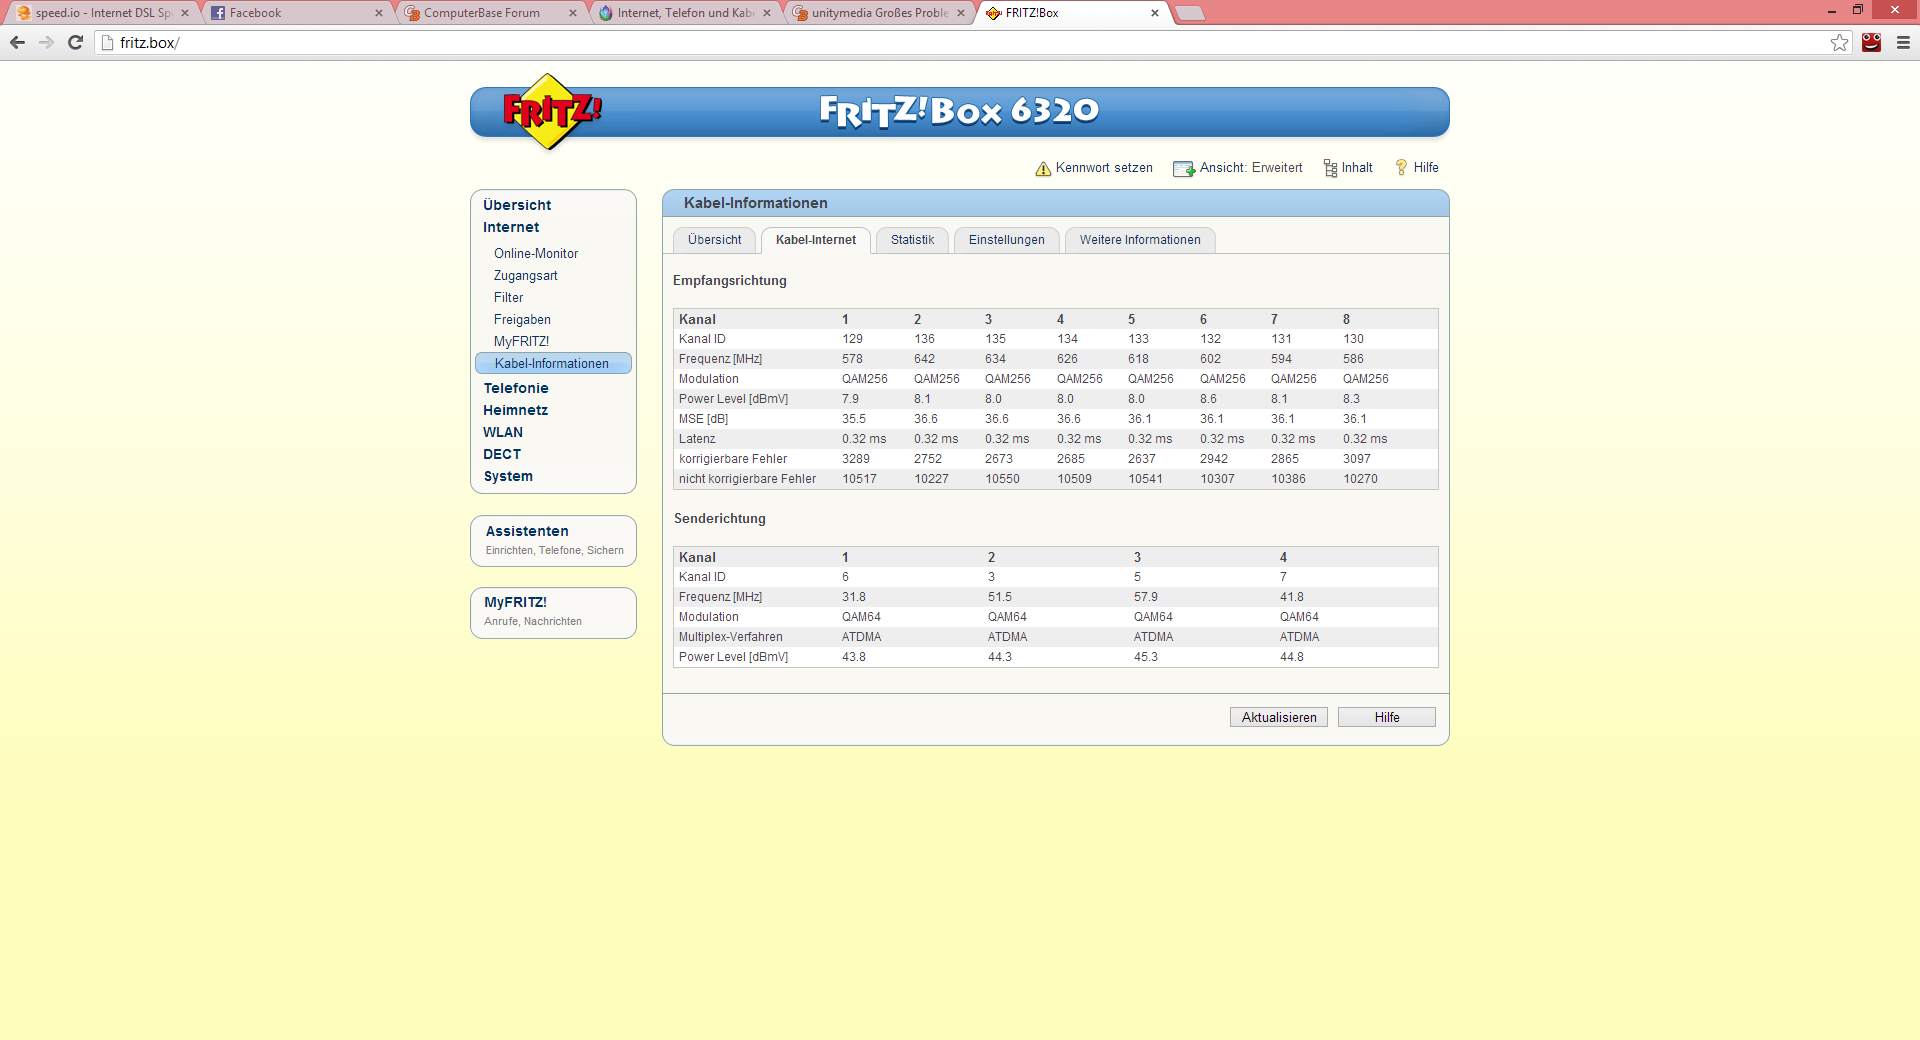Open Heimnetz in the sidebar
Viewport: 1920px width, 1040px height.
click(x=515, y=410)
